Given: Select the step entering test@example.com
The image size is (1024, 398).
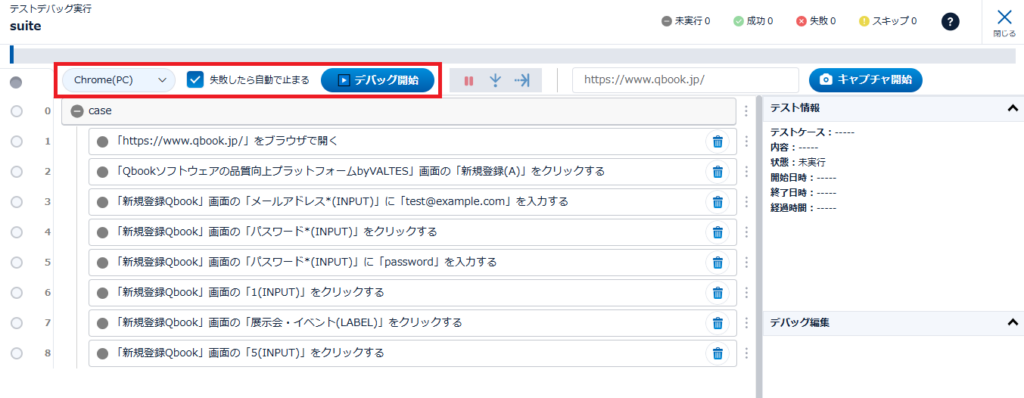Looking at the screenshot, I should coord(412,201).
